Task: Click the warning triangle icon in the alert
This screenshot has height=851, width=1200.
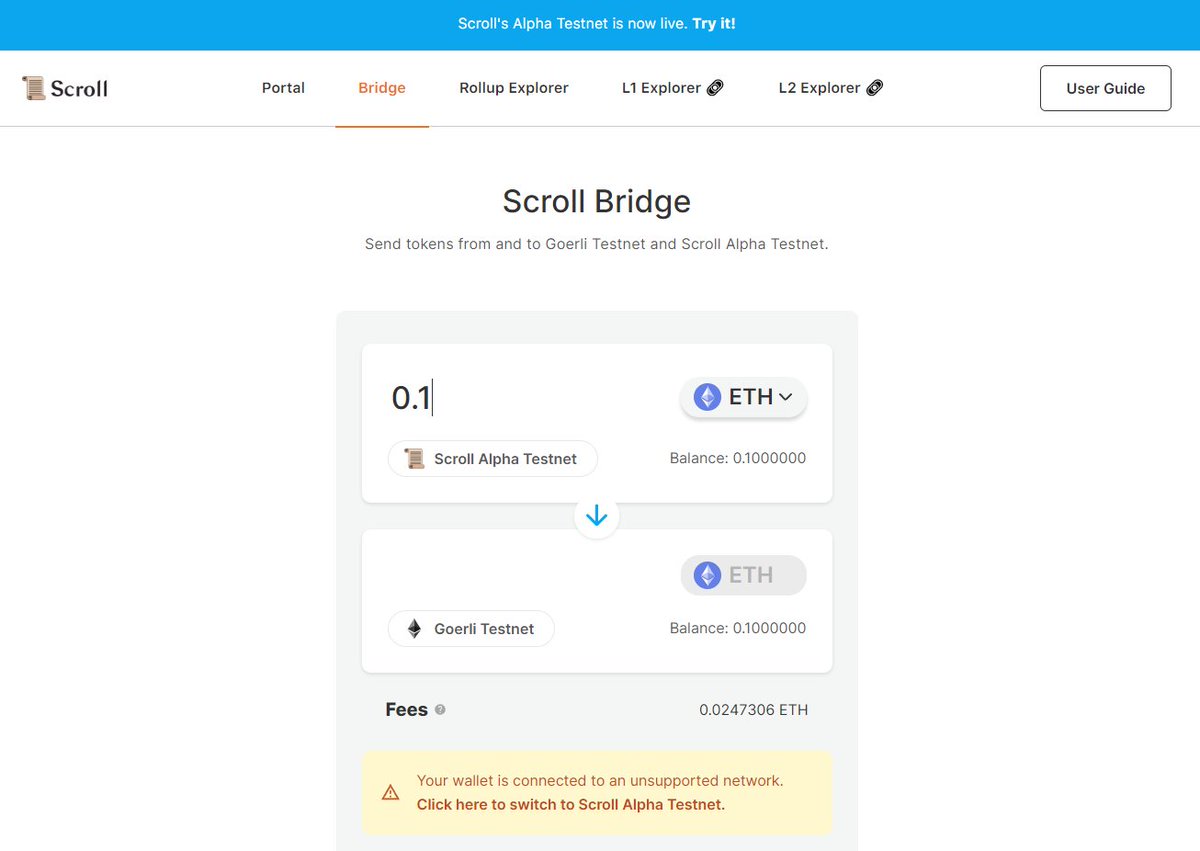Action: pos(391,793)
